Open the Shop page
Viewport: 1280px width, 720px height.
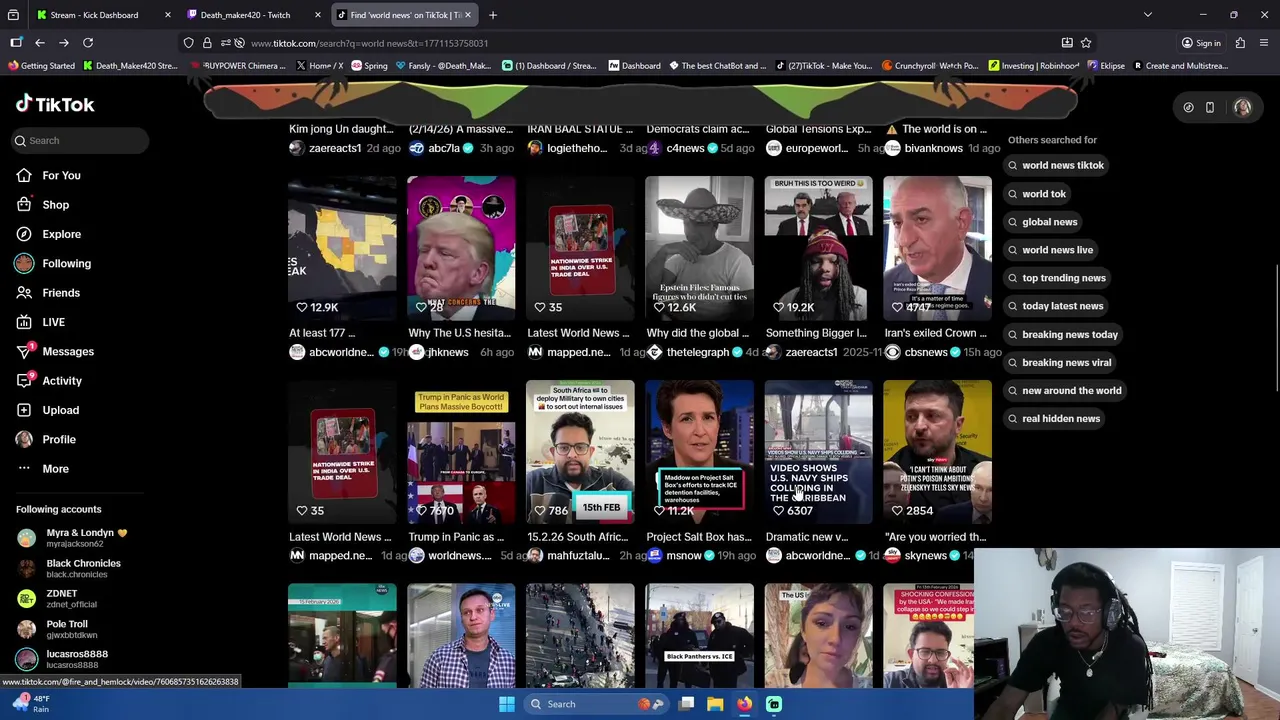click(55, 204)
